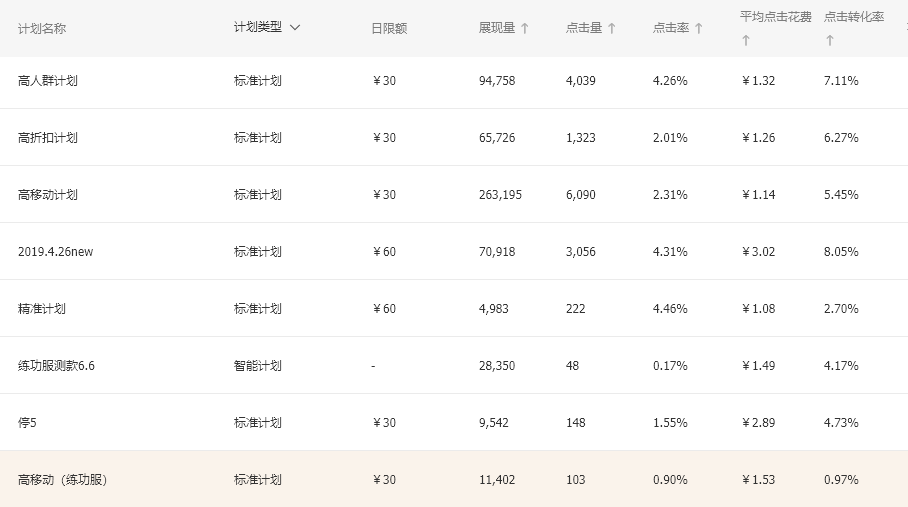Open 练功服测款6.6 plan
Screen dimensions: 908x507
click(x=56, y=366)
